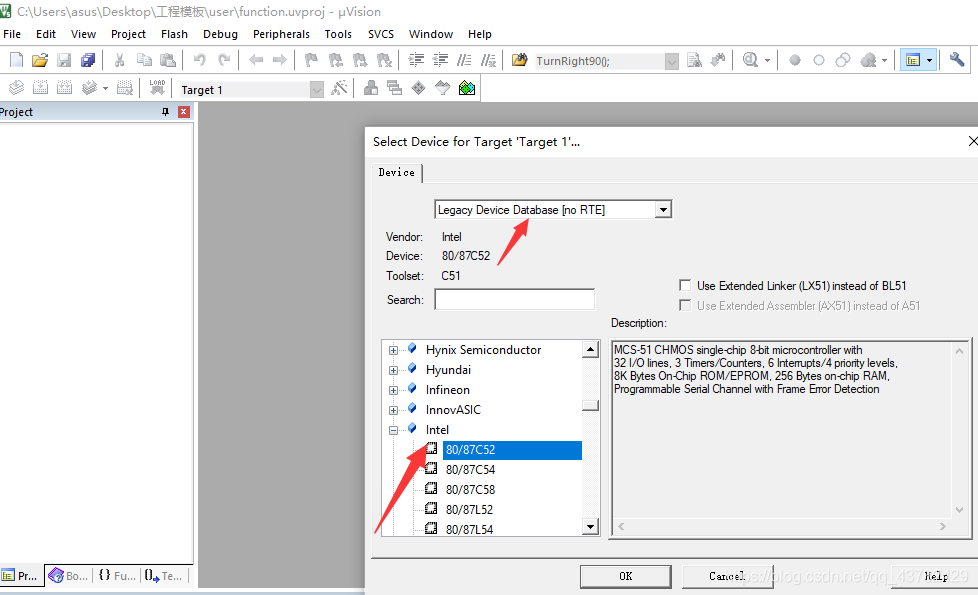Click the File Extensions books icon
This screenshot has width=978, height=595.
pyautogui.click(x=370, y=88)
